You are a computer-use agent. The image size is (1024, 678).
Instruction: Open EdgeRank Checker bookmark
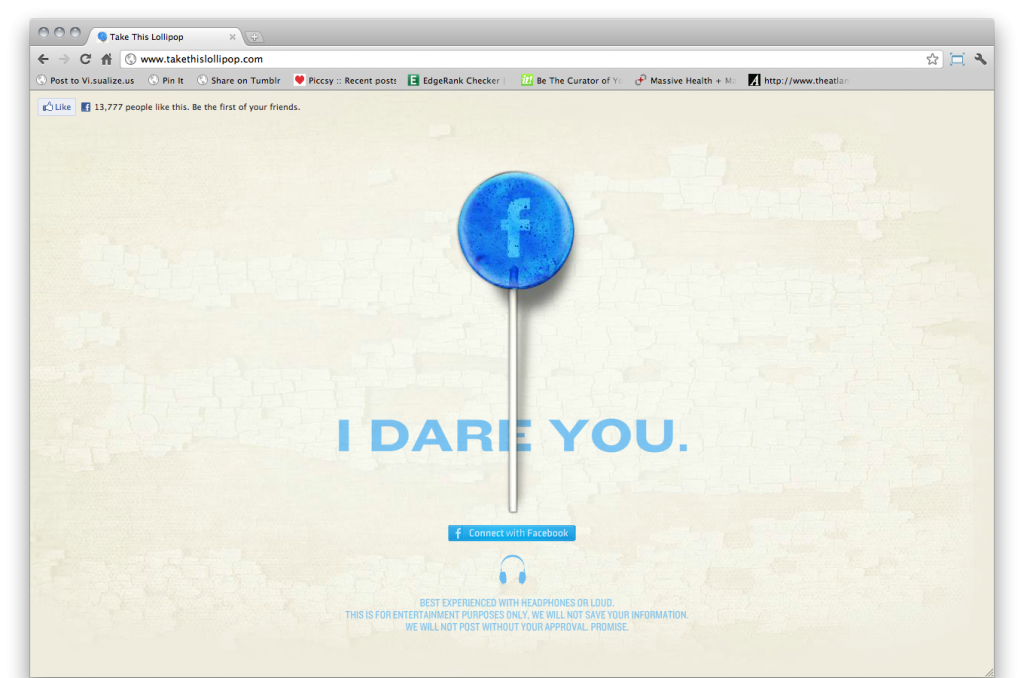(x=455, y=80)
